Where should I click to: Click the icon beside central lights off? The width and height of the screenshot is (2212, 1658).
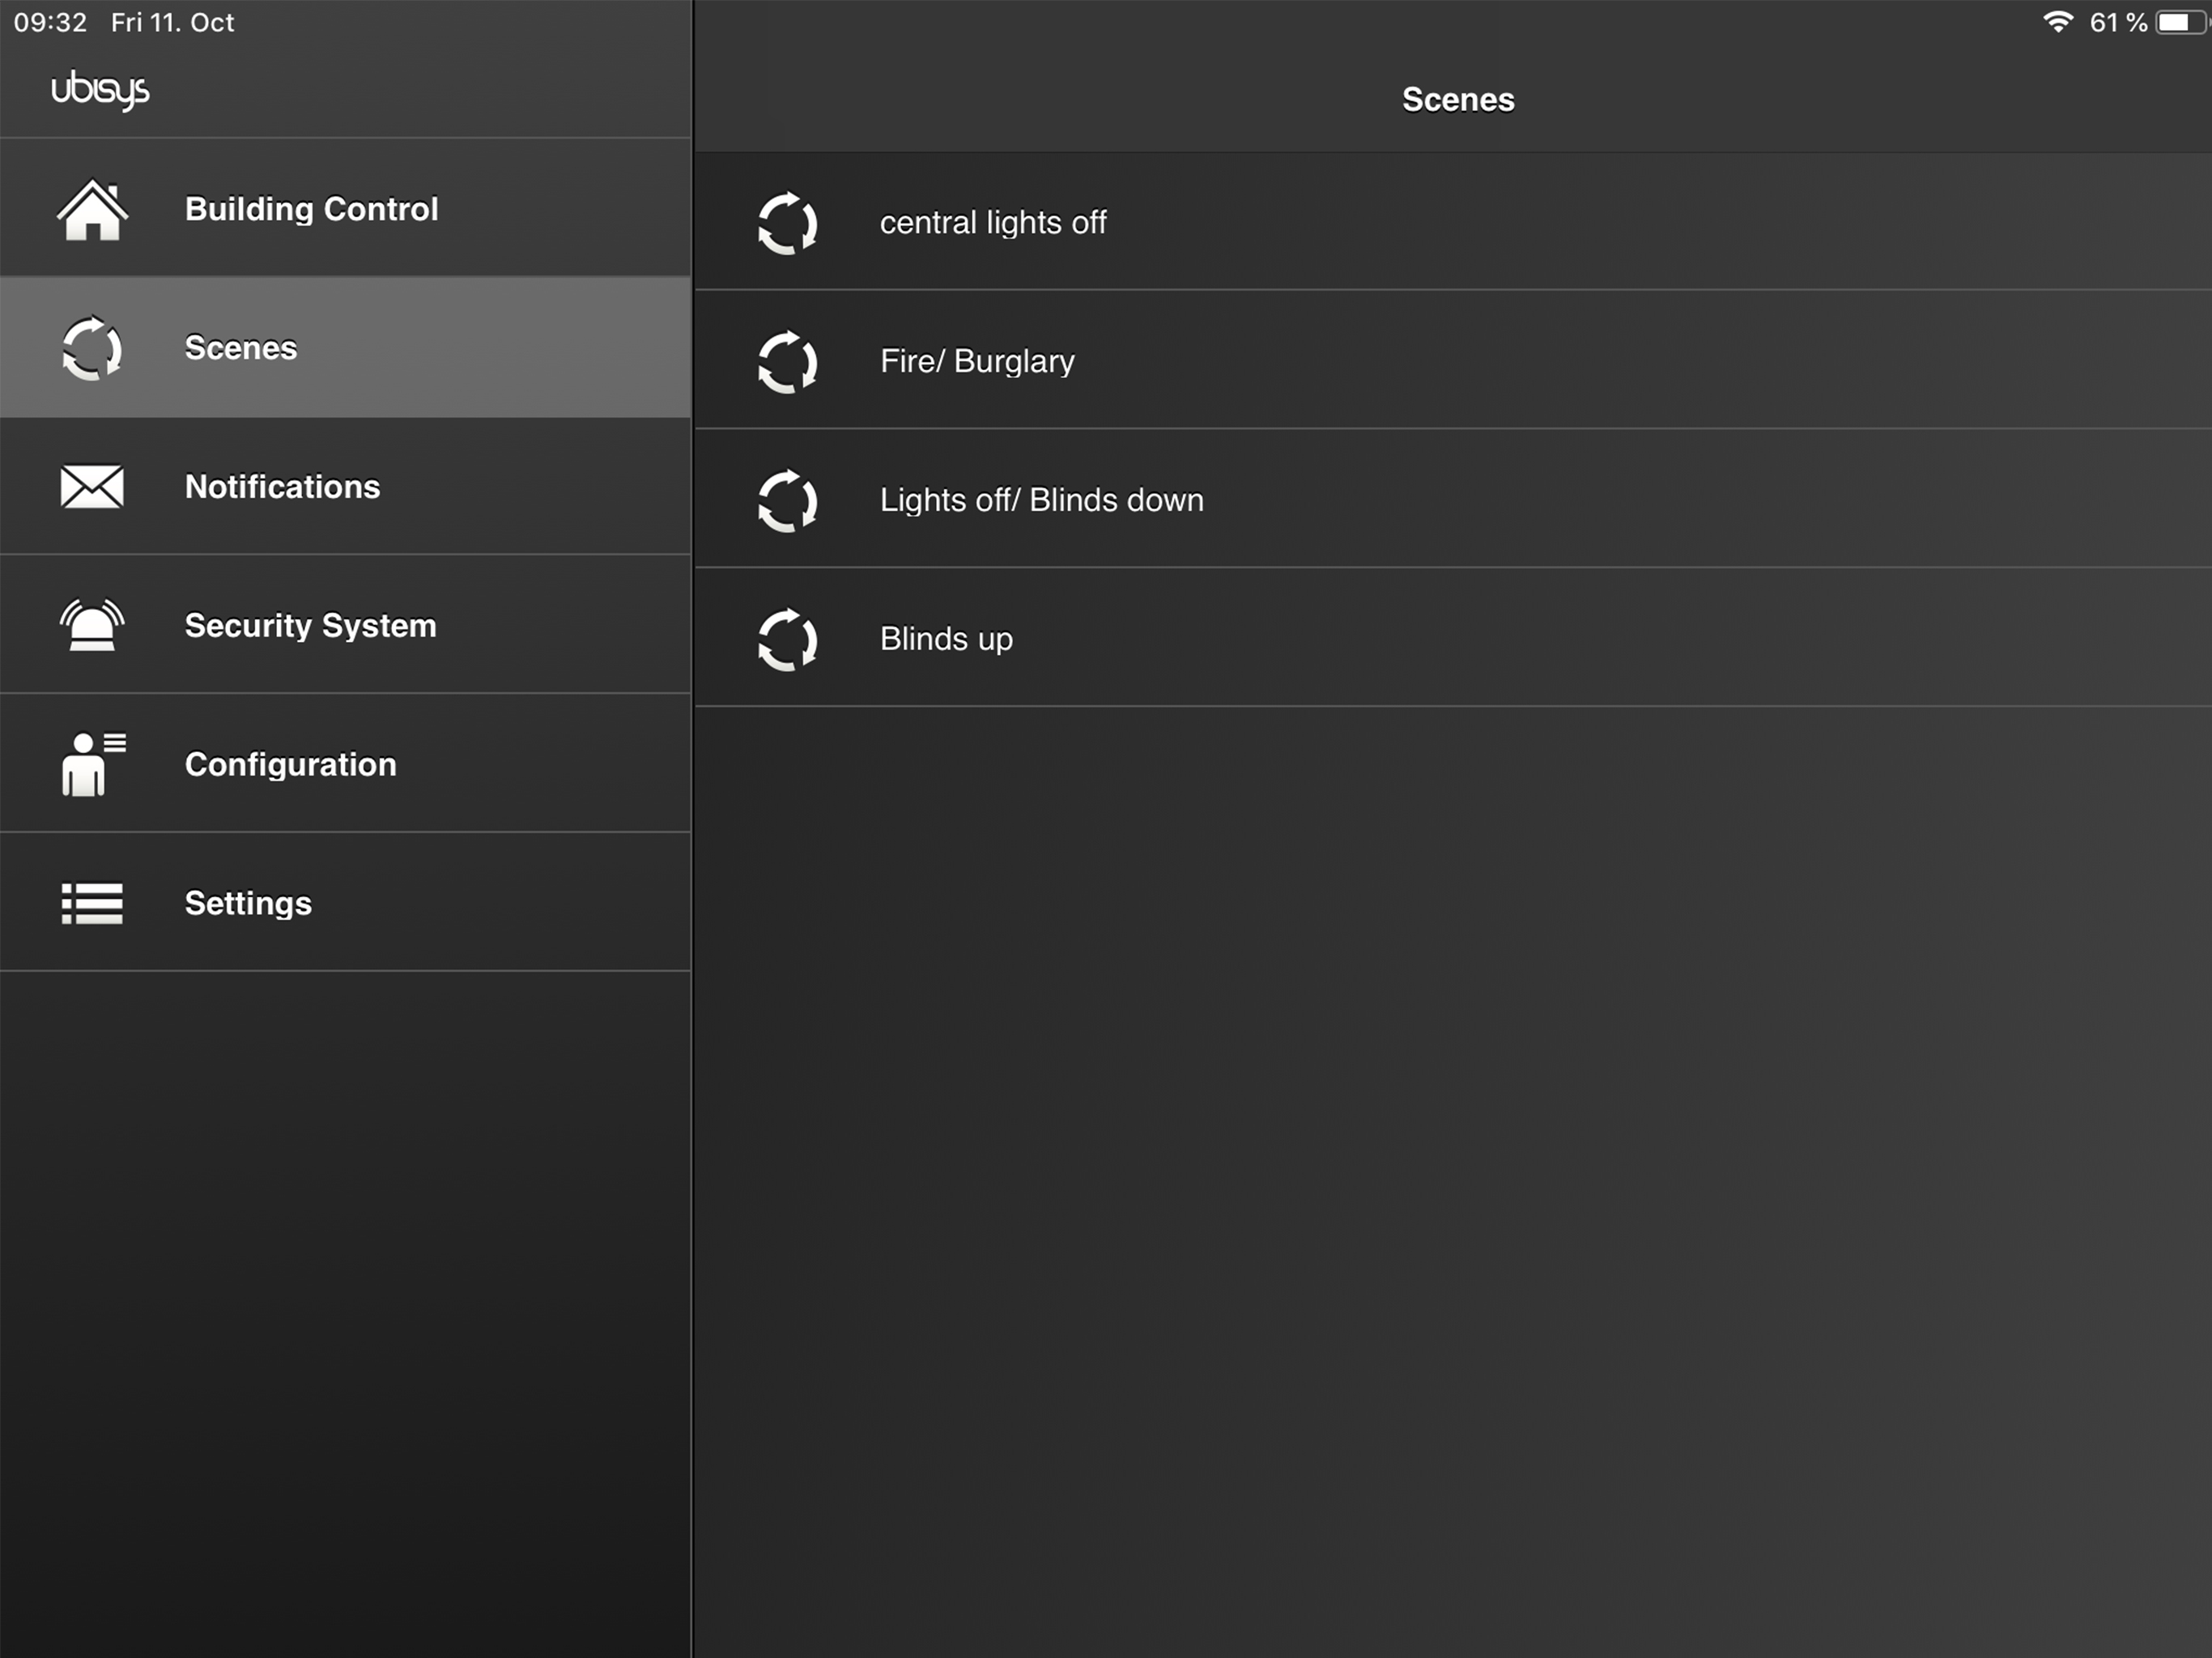[788, 223]
